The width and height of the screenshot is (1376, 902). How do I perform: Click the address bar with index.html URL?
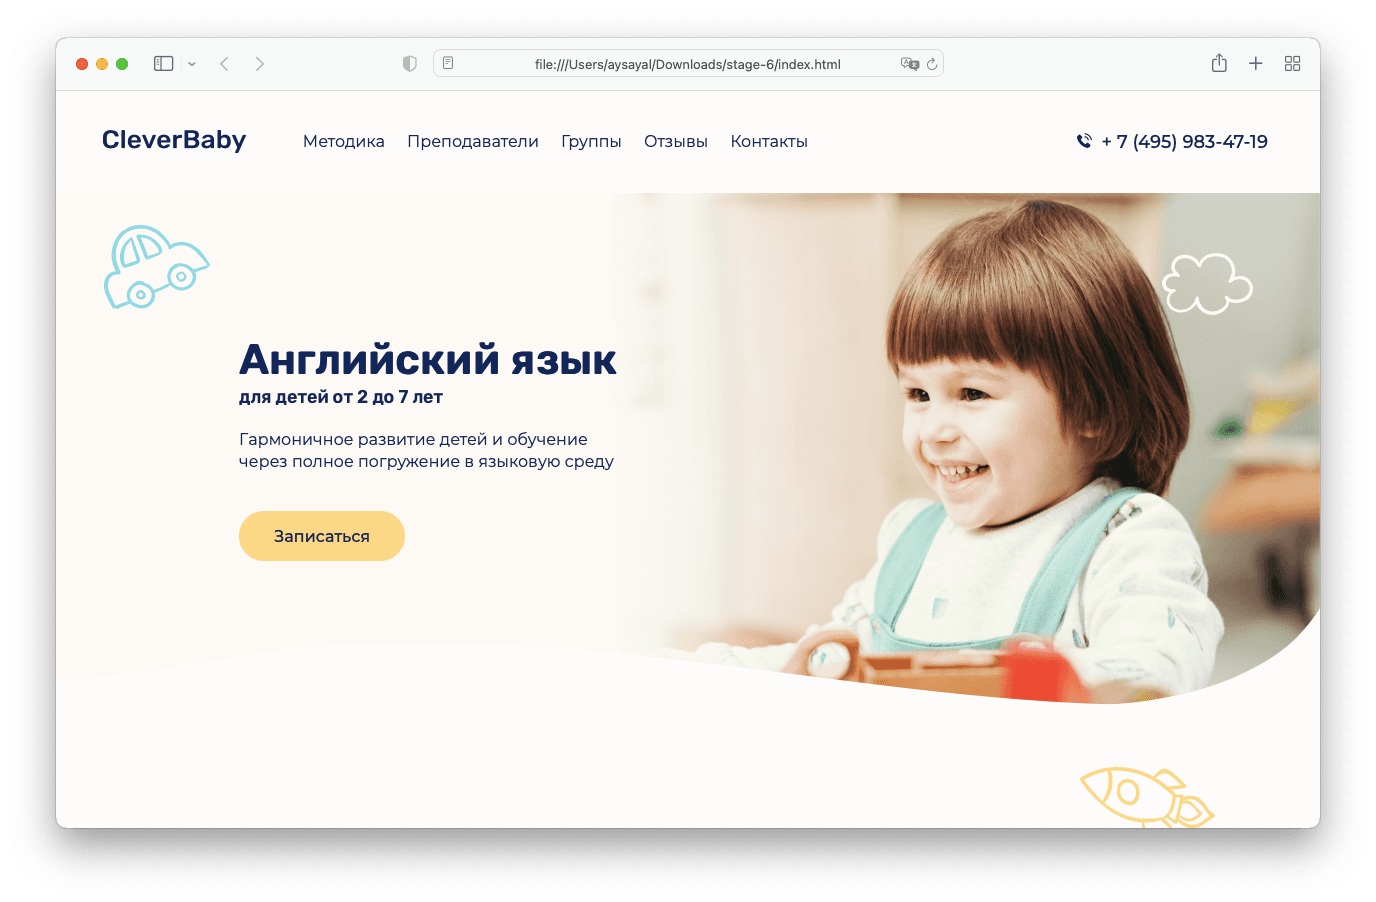click(688, 64)
